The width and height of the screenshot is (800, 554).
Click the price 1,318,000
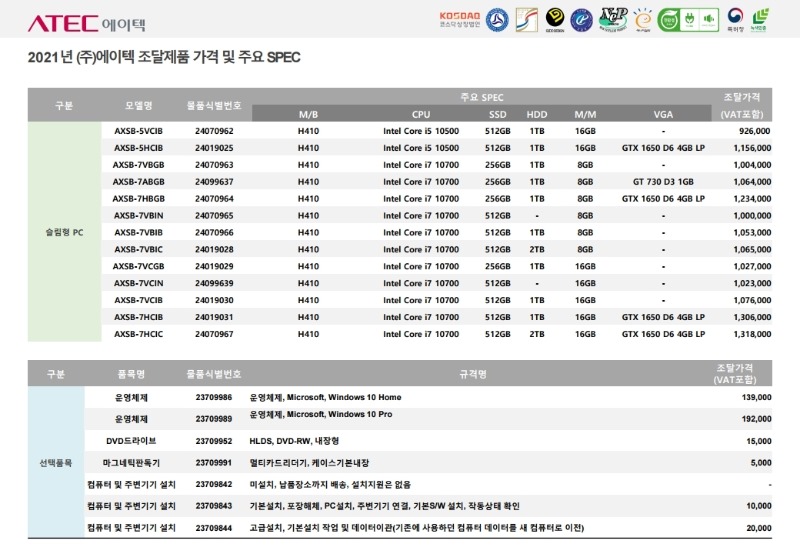(x=752, y=334)
